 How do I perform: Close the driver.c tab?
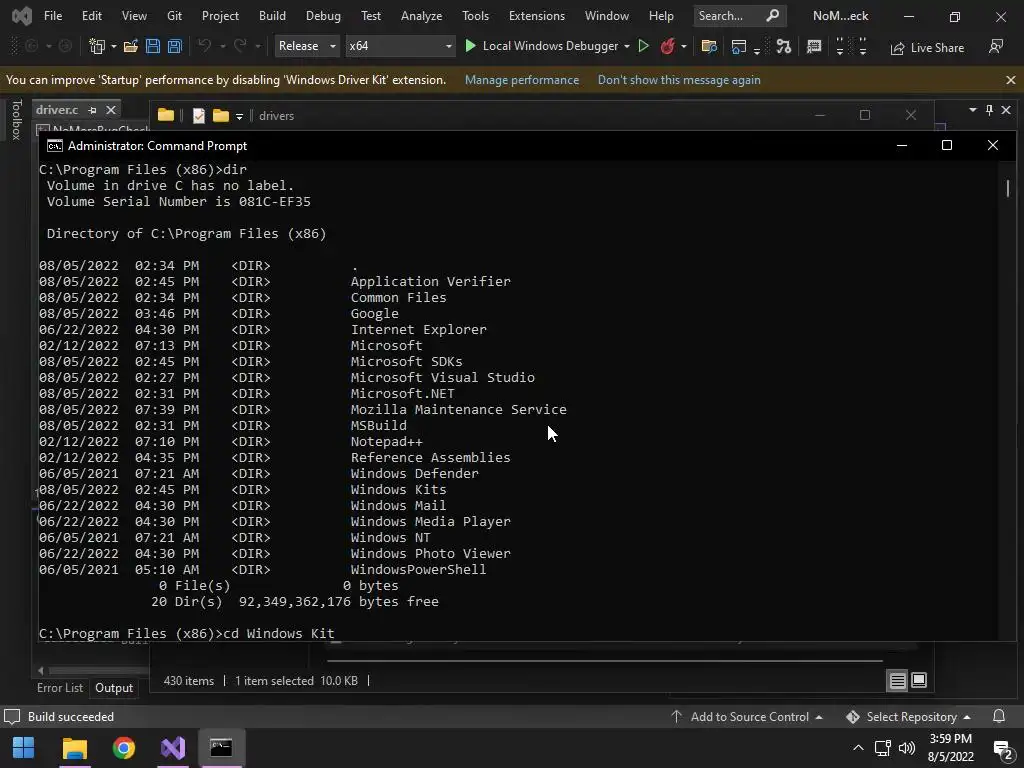point(111,110)
